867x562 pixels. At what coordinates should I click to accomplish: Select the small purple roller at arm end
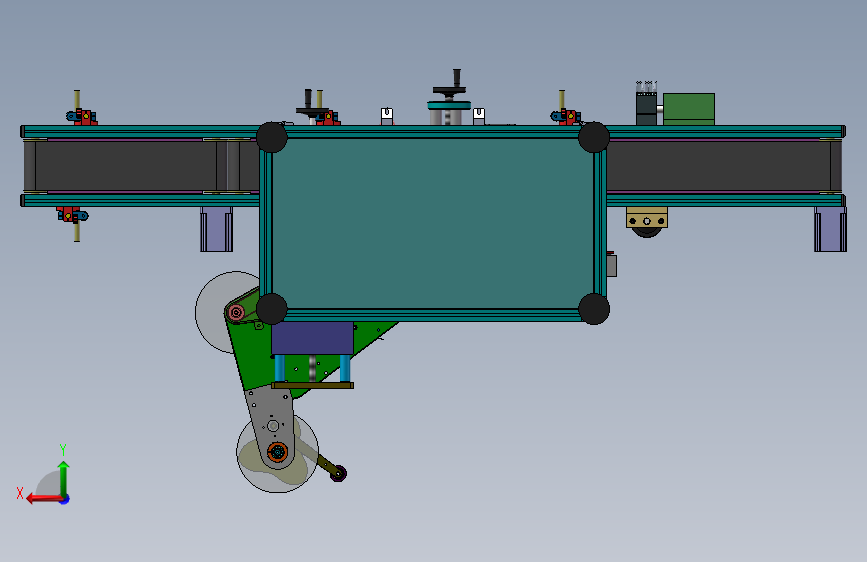pos(338,473)
